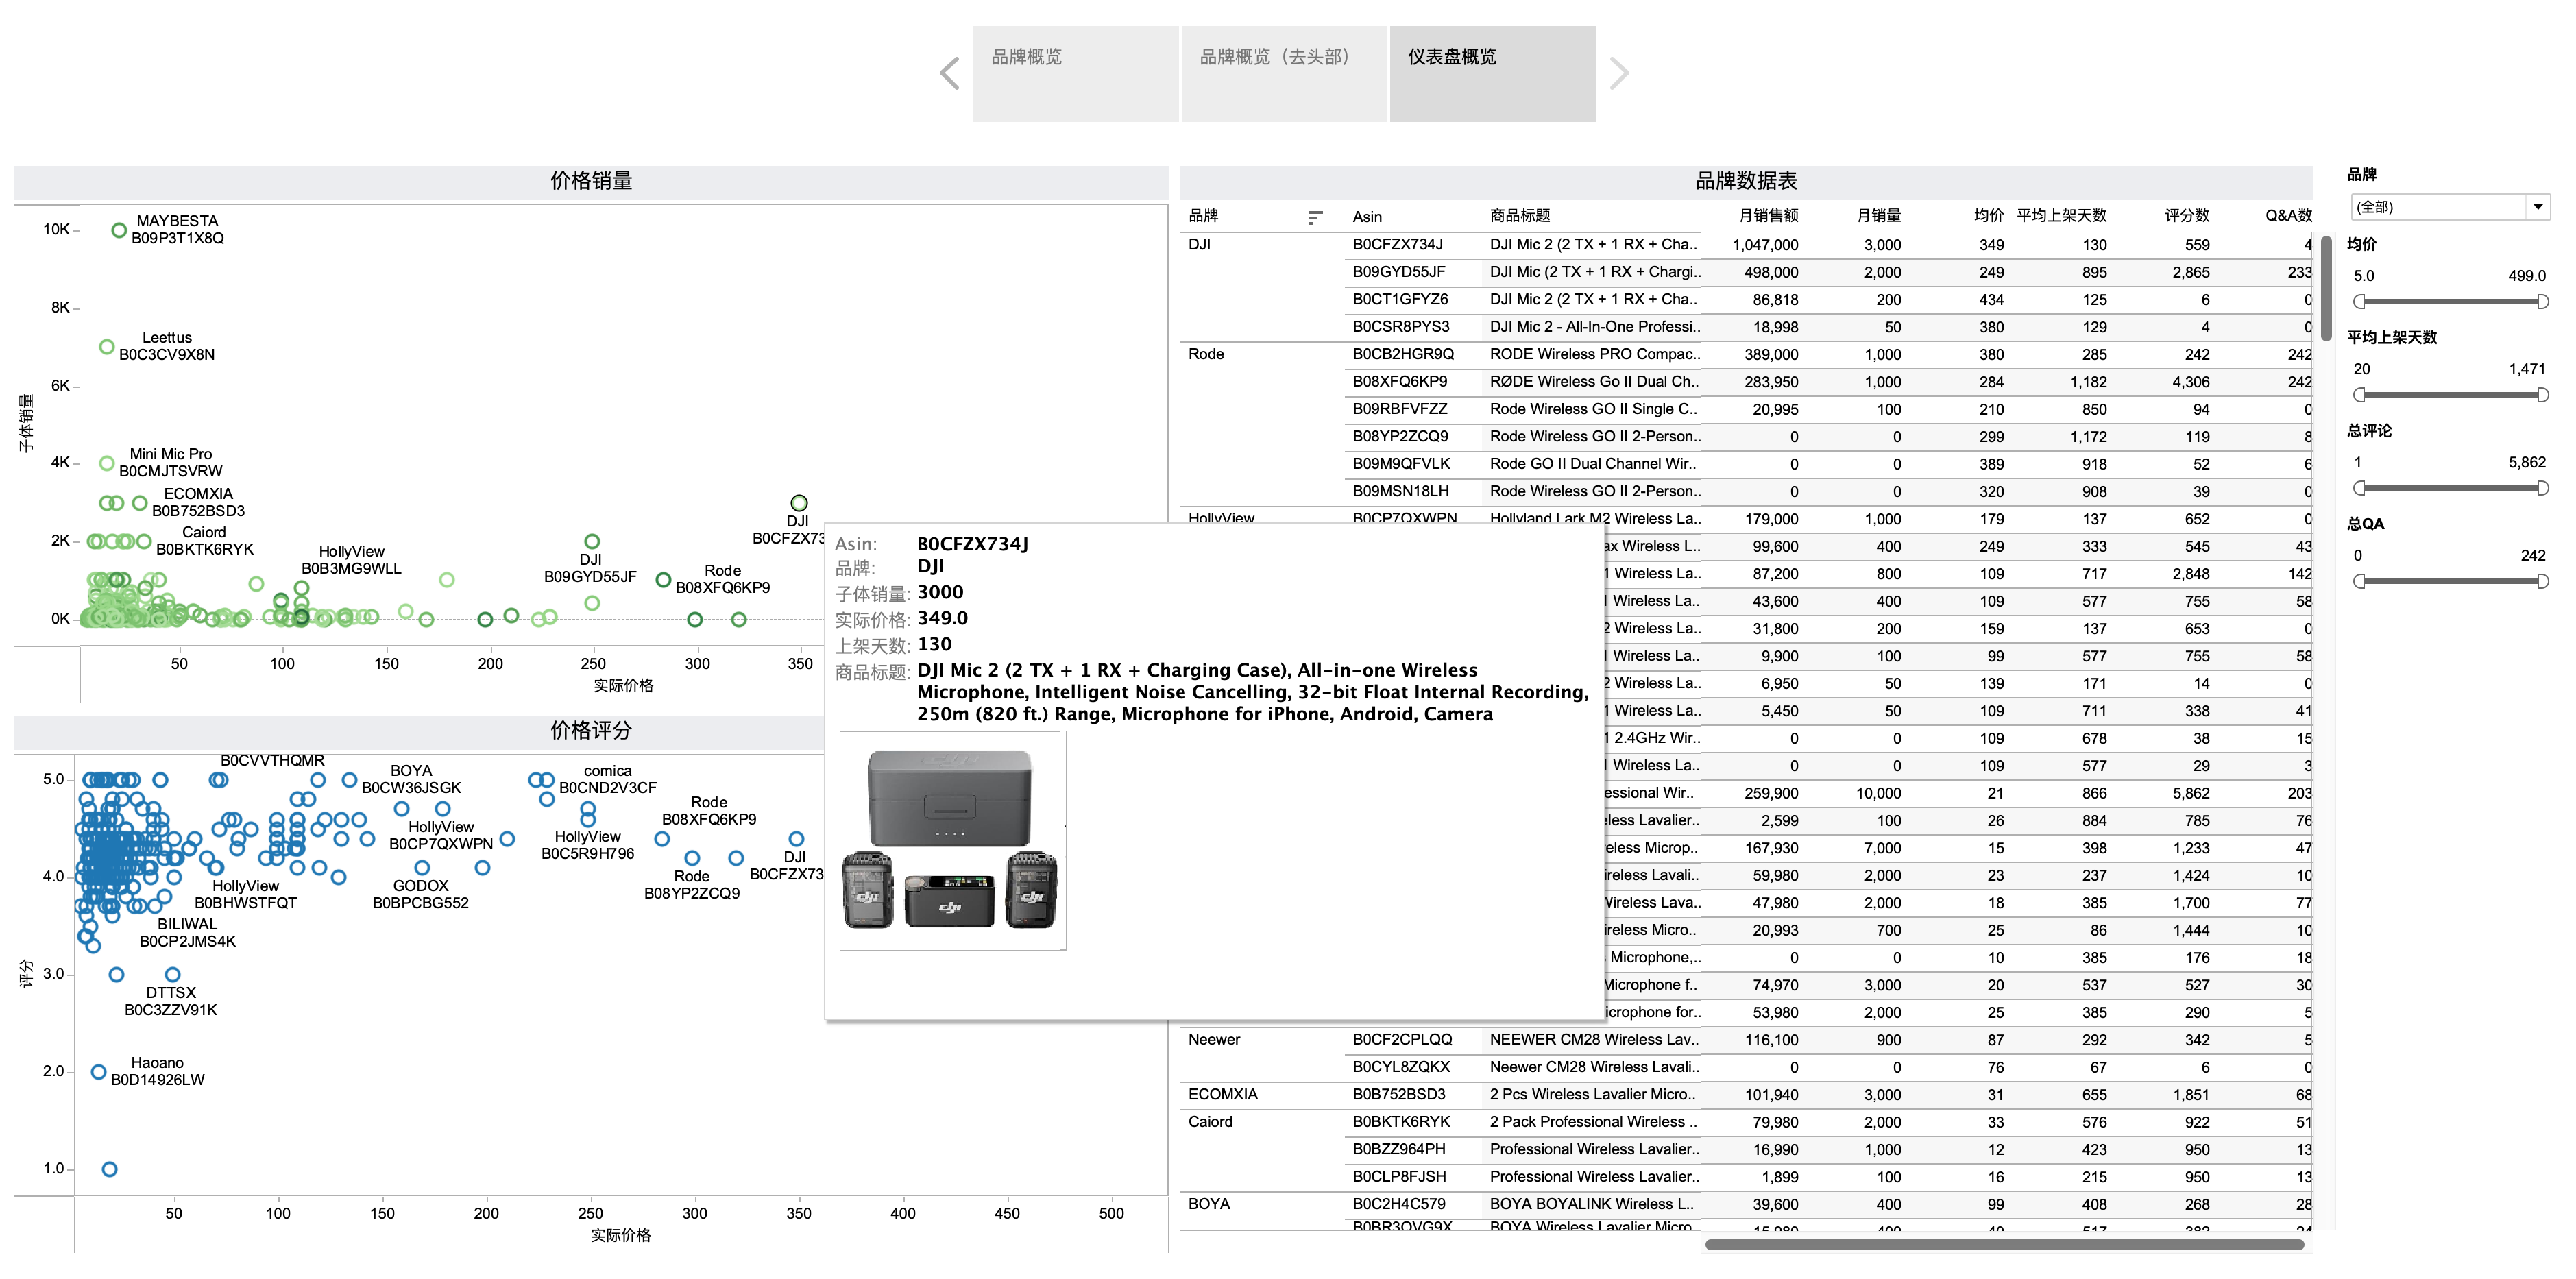Click Asin cell B09RBFVFZZ
2576x1279 pixels.
tap(1400, 409)
